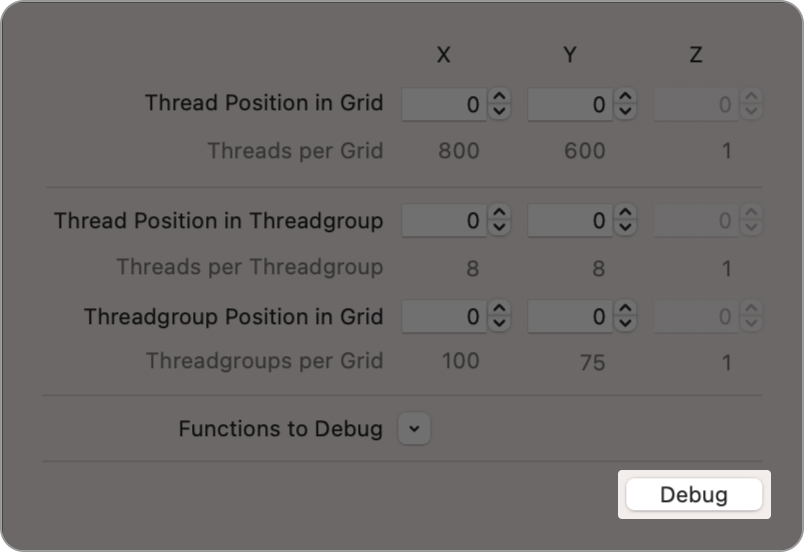
Task: Click the Thread Position in Grid Z field
Action: click(x=695, y=104)
